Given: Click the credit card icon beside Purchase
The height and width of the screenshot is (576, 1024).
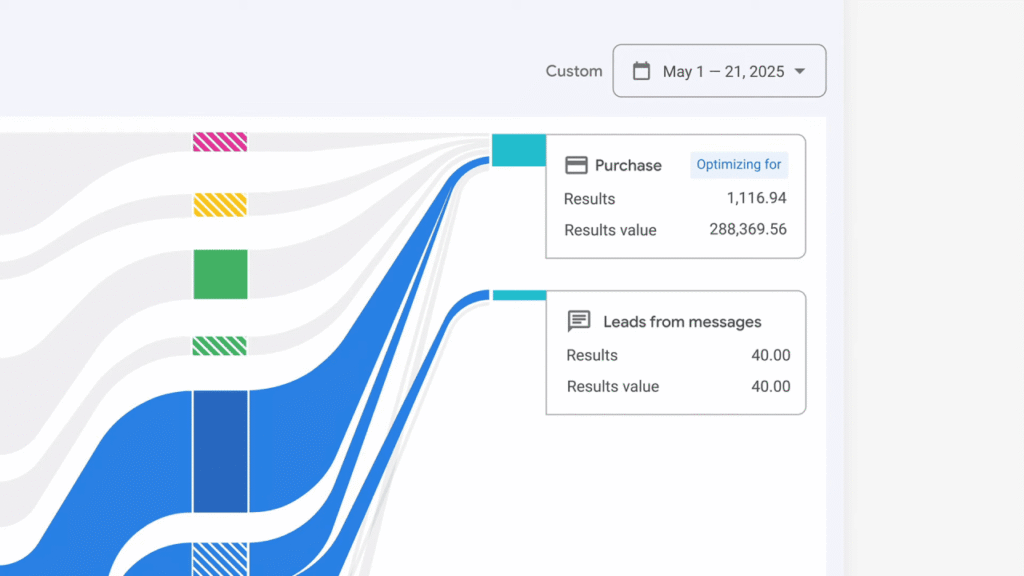Looking at the screenshot, I should point(578,164).
